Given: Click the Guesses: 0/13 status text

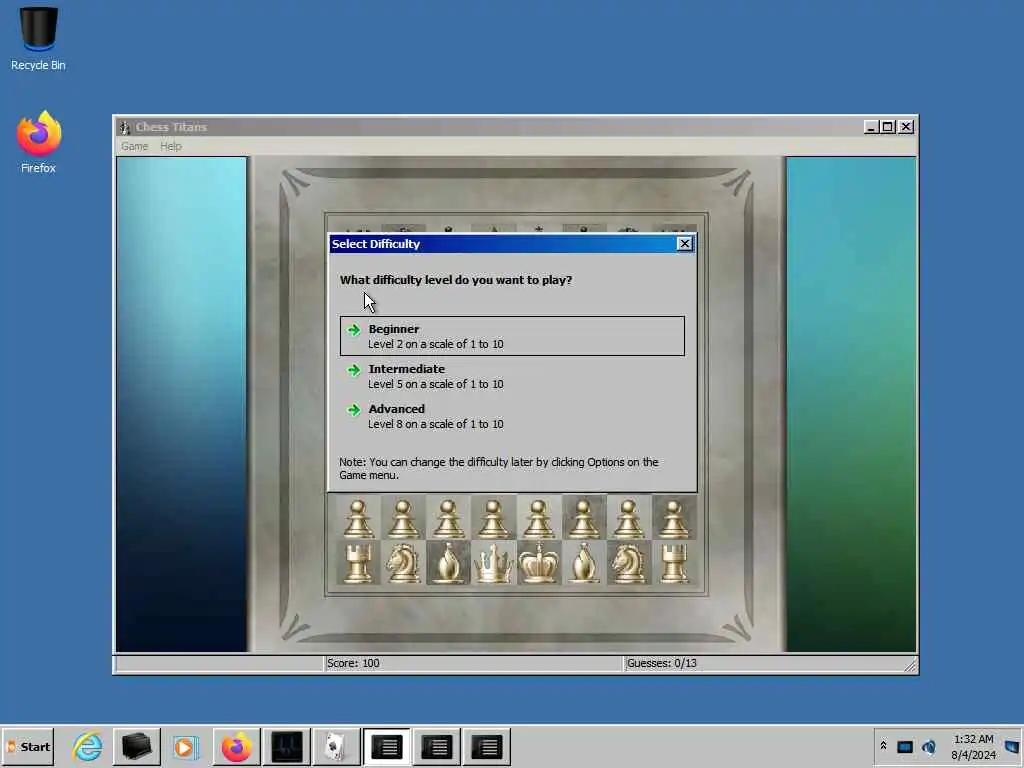Looking at the screenshot, I should pyautogui.click(x=662, y=664).
